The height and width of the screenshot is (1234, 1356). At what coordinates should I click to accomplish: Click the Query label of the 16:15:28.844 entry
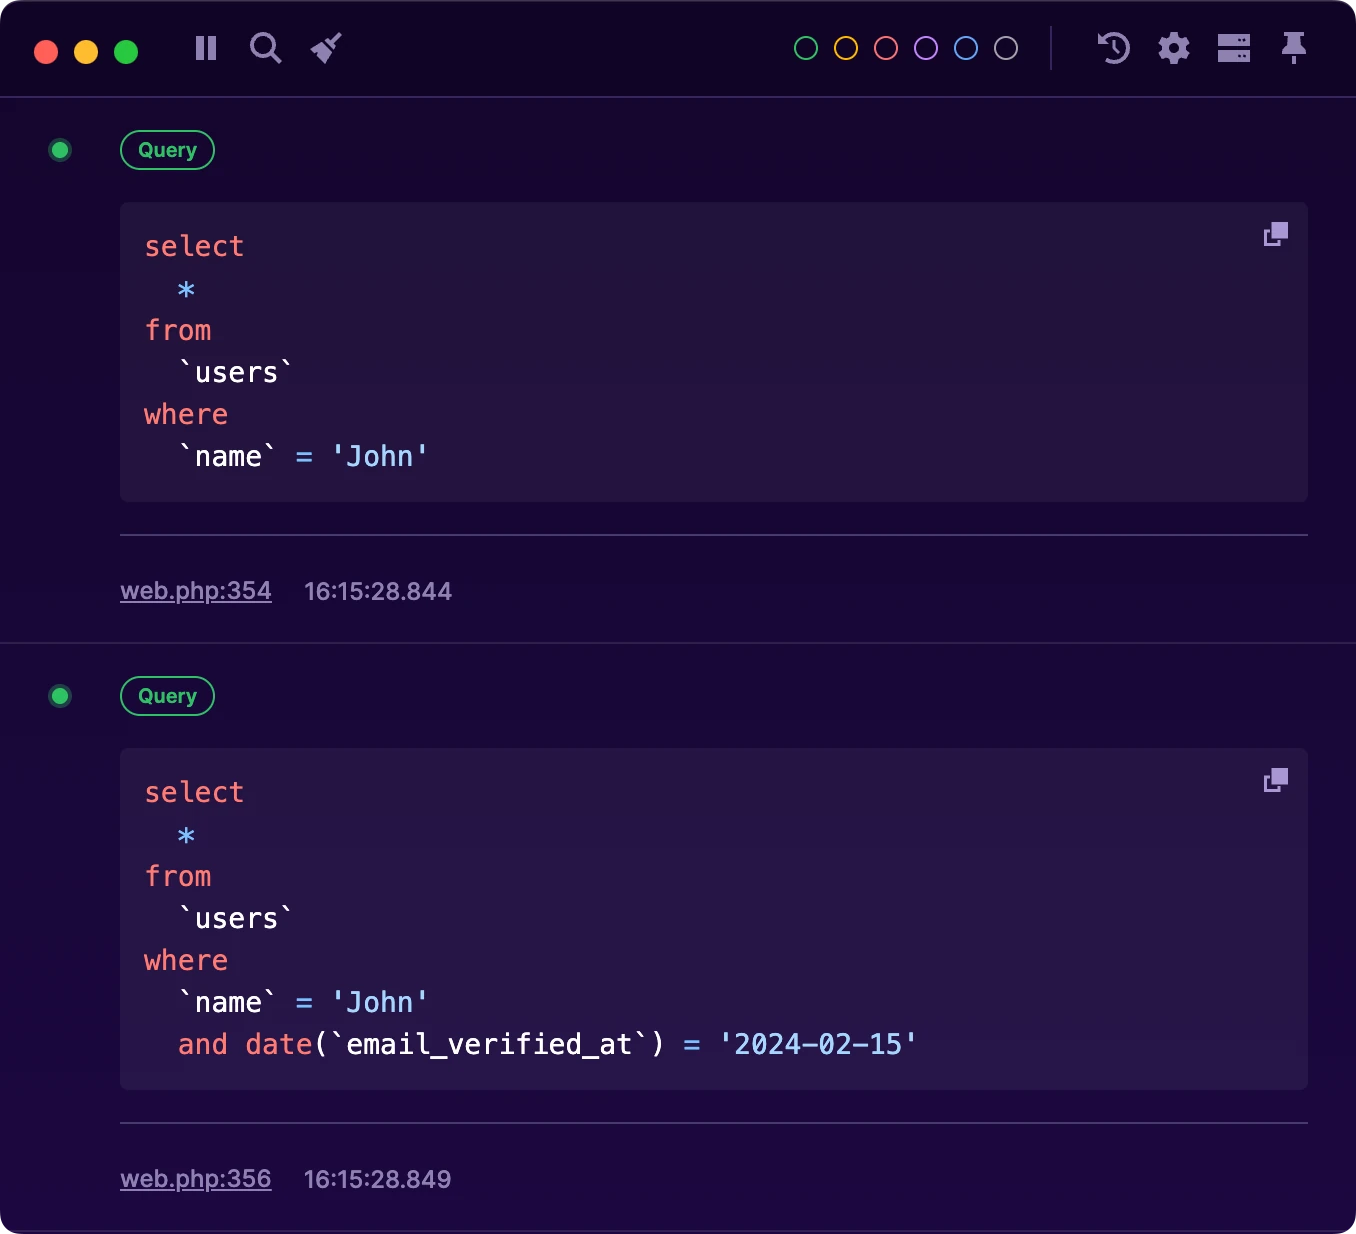pyautogui.click(x=167, y=150)
